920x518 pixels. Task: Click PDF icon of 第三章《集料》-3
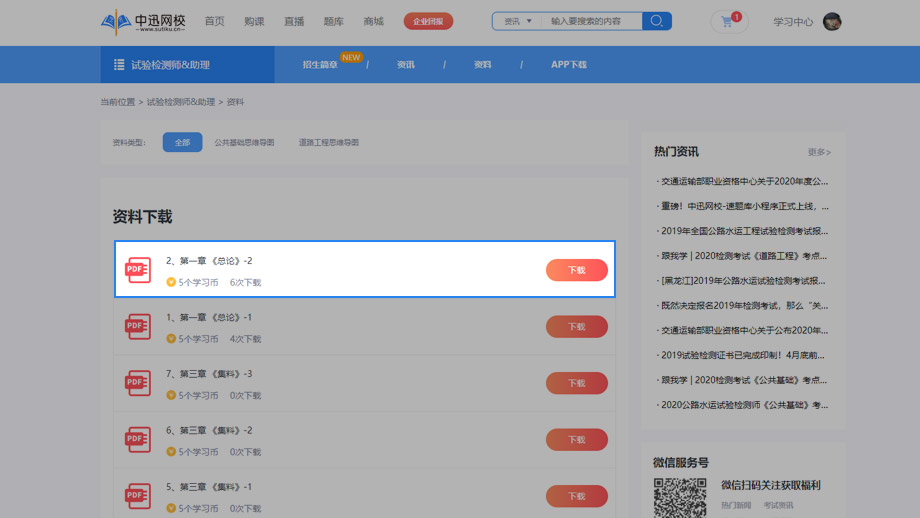coord(138,383)
